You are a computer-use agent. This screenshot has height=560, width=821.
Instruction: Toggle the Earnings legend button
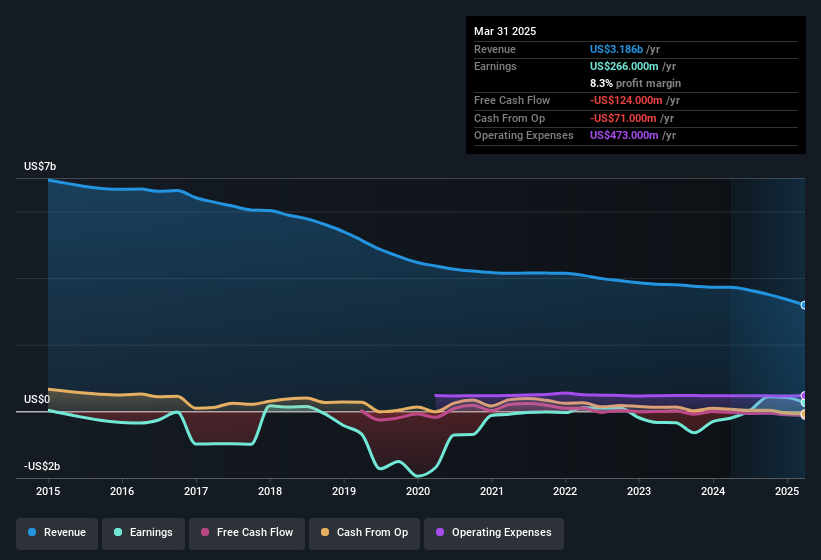coord(143,533)
